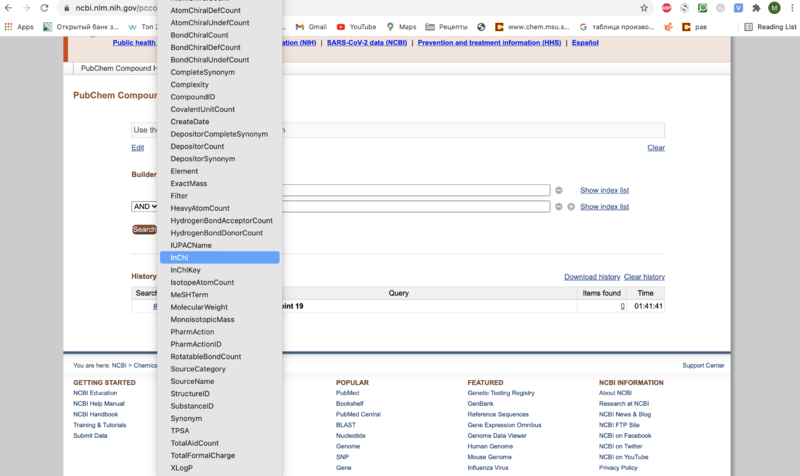Open the Reading List
This screenshot has width=800, height=476.
pyautogui.click(x=770, y=27)
